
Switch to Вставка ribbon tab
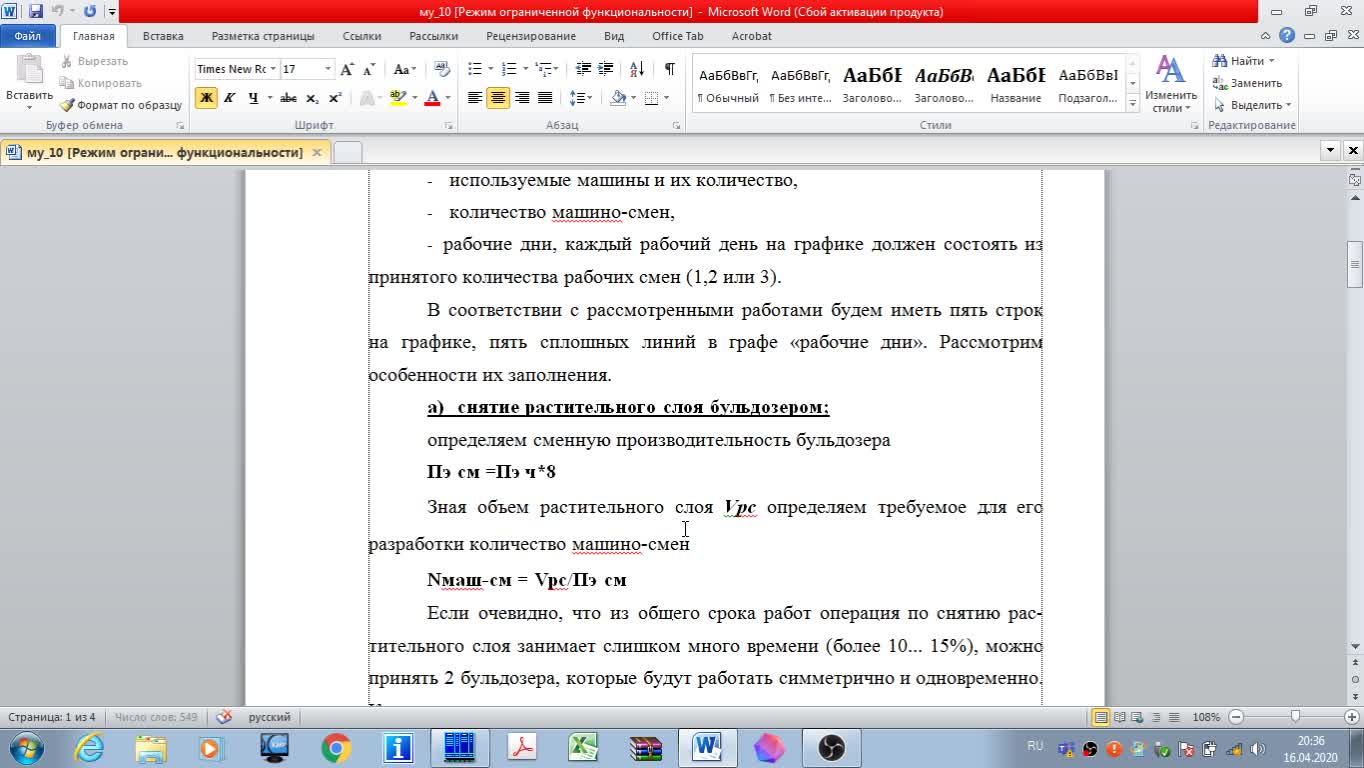pyautogui.click(x=163, y=36)
